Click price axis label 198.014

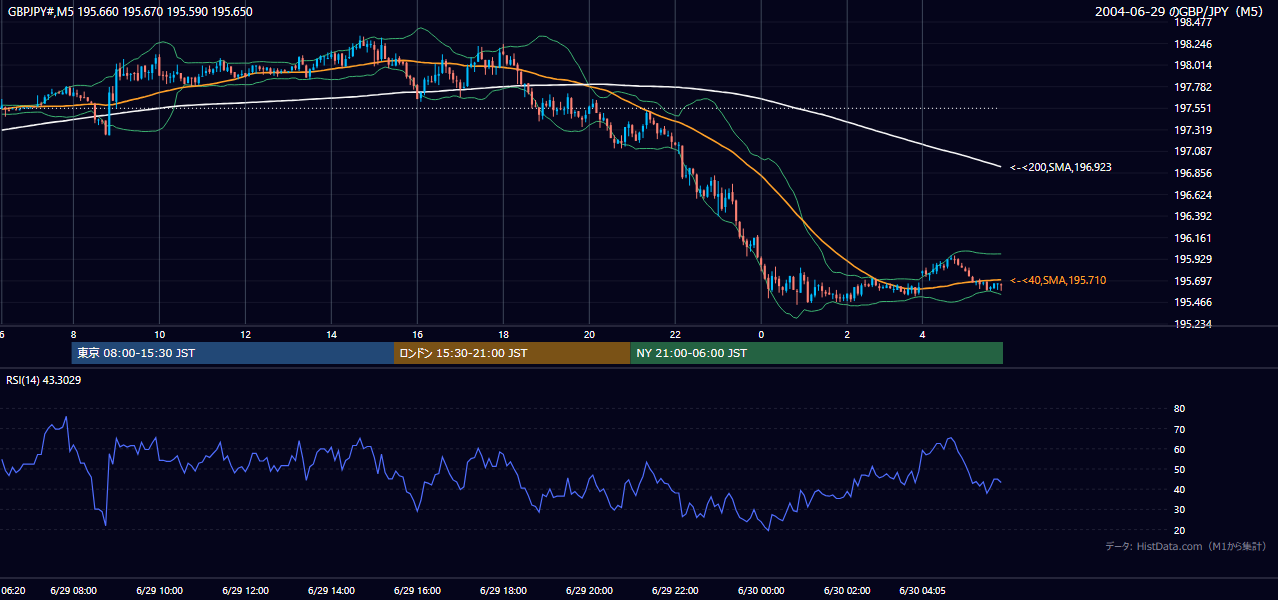[x=1193, y=66]
